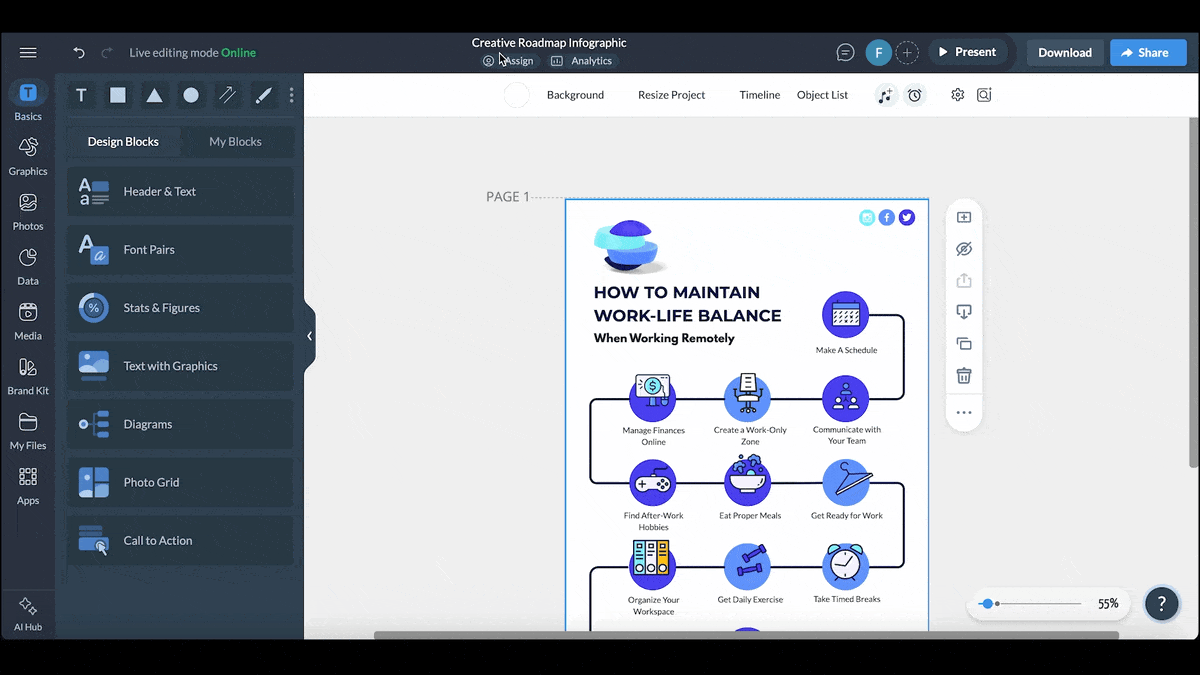Image resolution: width=1200 pixels, height=675 pixels.
Task: Select the Rectangle shape tool
Action: (x=117, y=95)
